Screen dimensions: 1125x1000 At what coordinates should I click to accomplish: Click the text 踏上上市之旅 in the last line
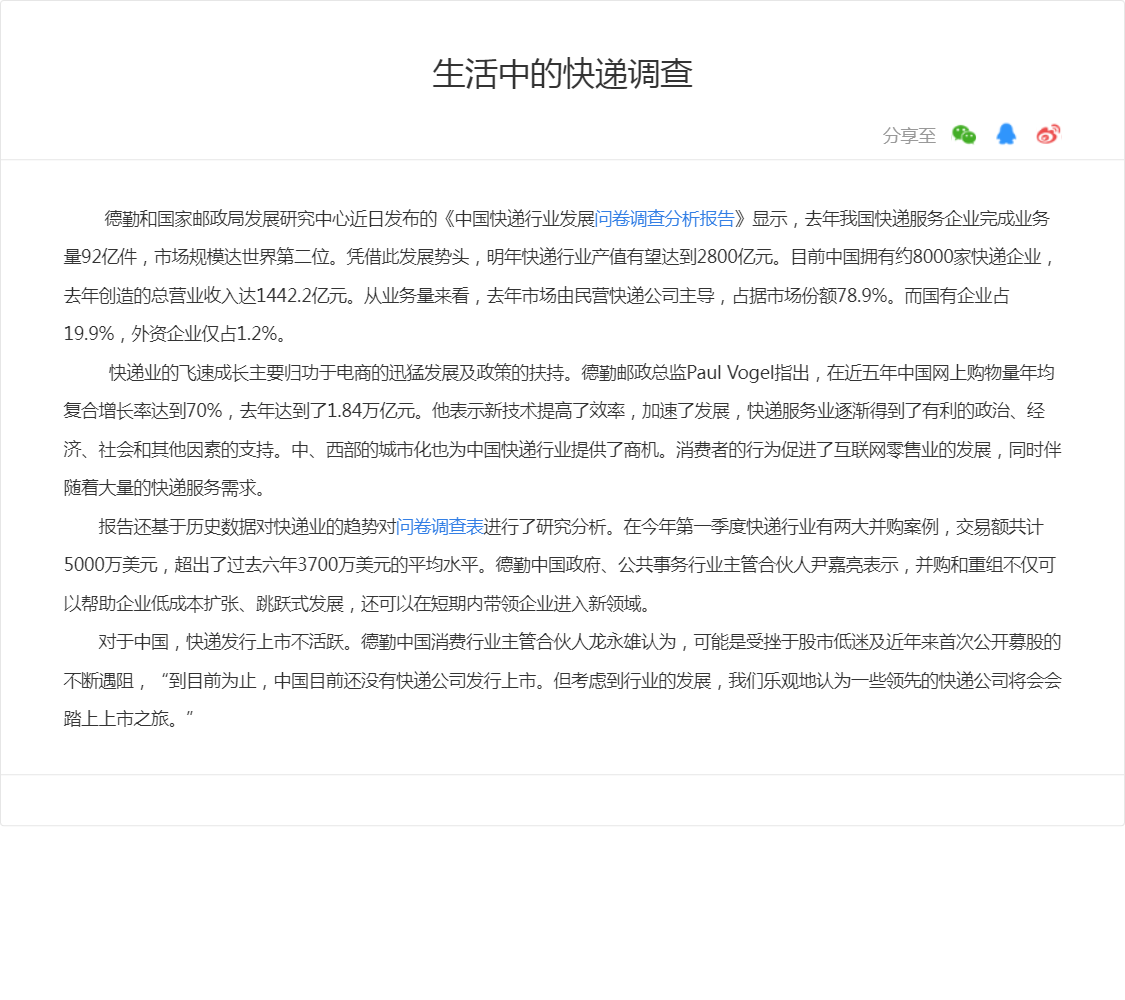coord(116,719)
